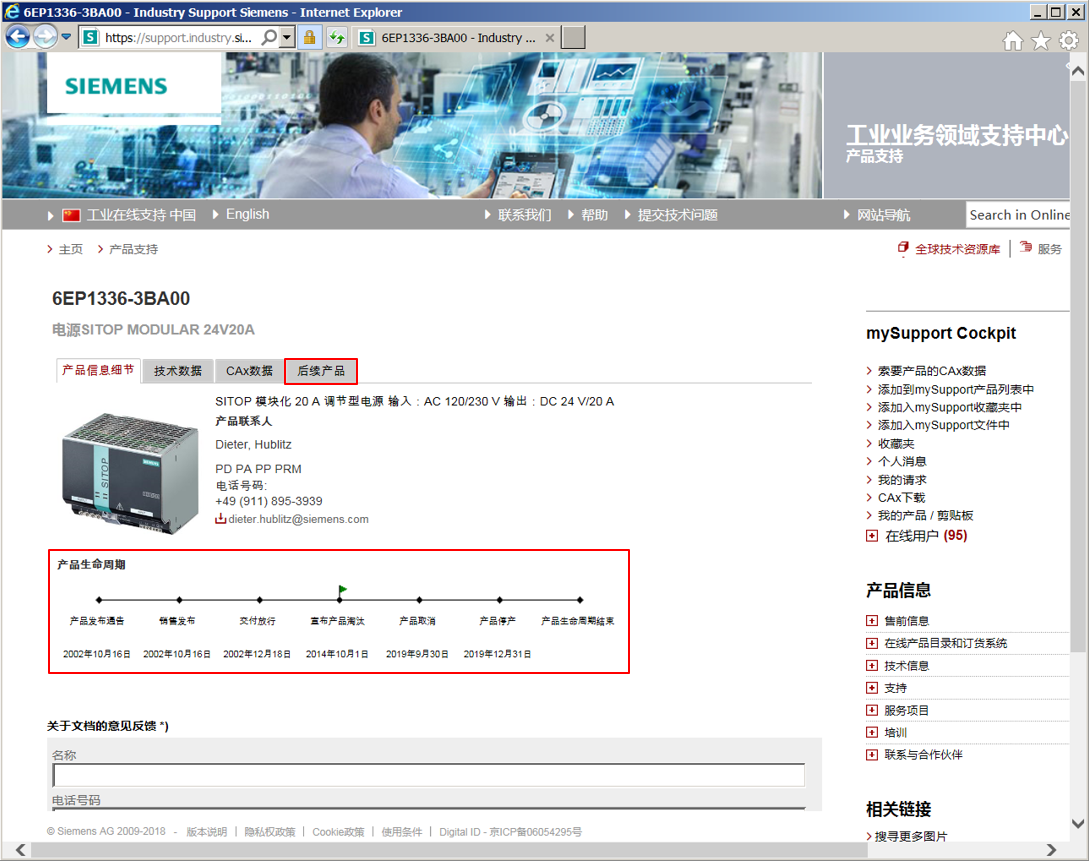
Task: Open the recent pages dropdown arrow
Action: click(66, 37)
